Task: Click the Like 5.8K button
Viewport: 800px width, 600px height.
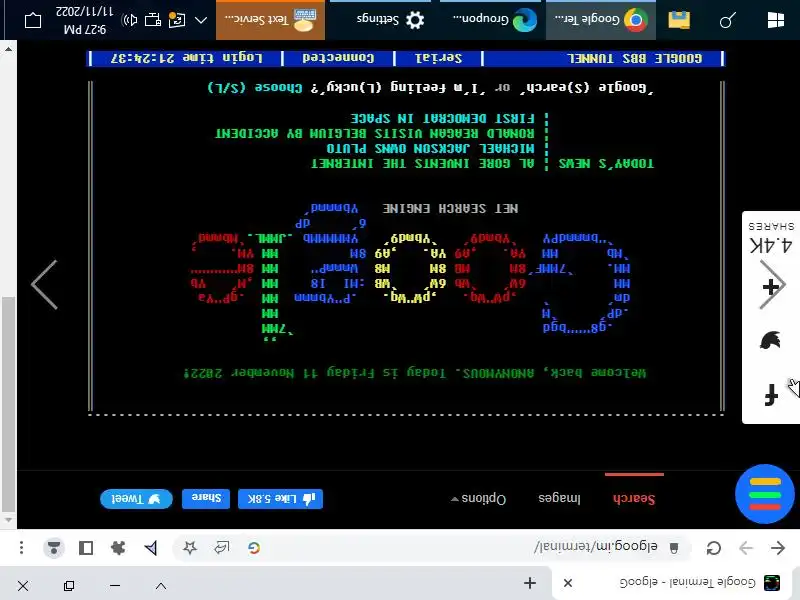Action: (280, 498)
